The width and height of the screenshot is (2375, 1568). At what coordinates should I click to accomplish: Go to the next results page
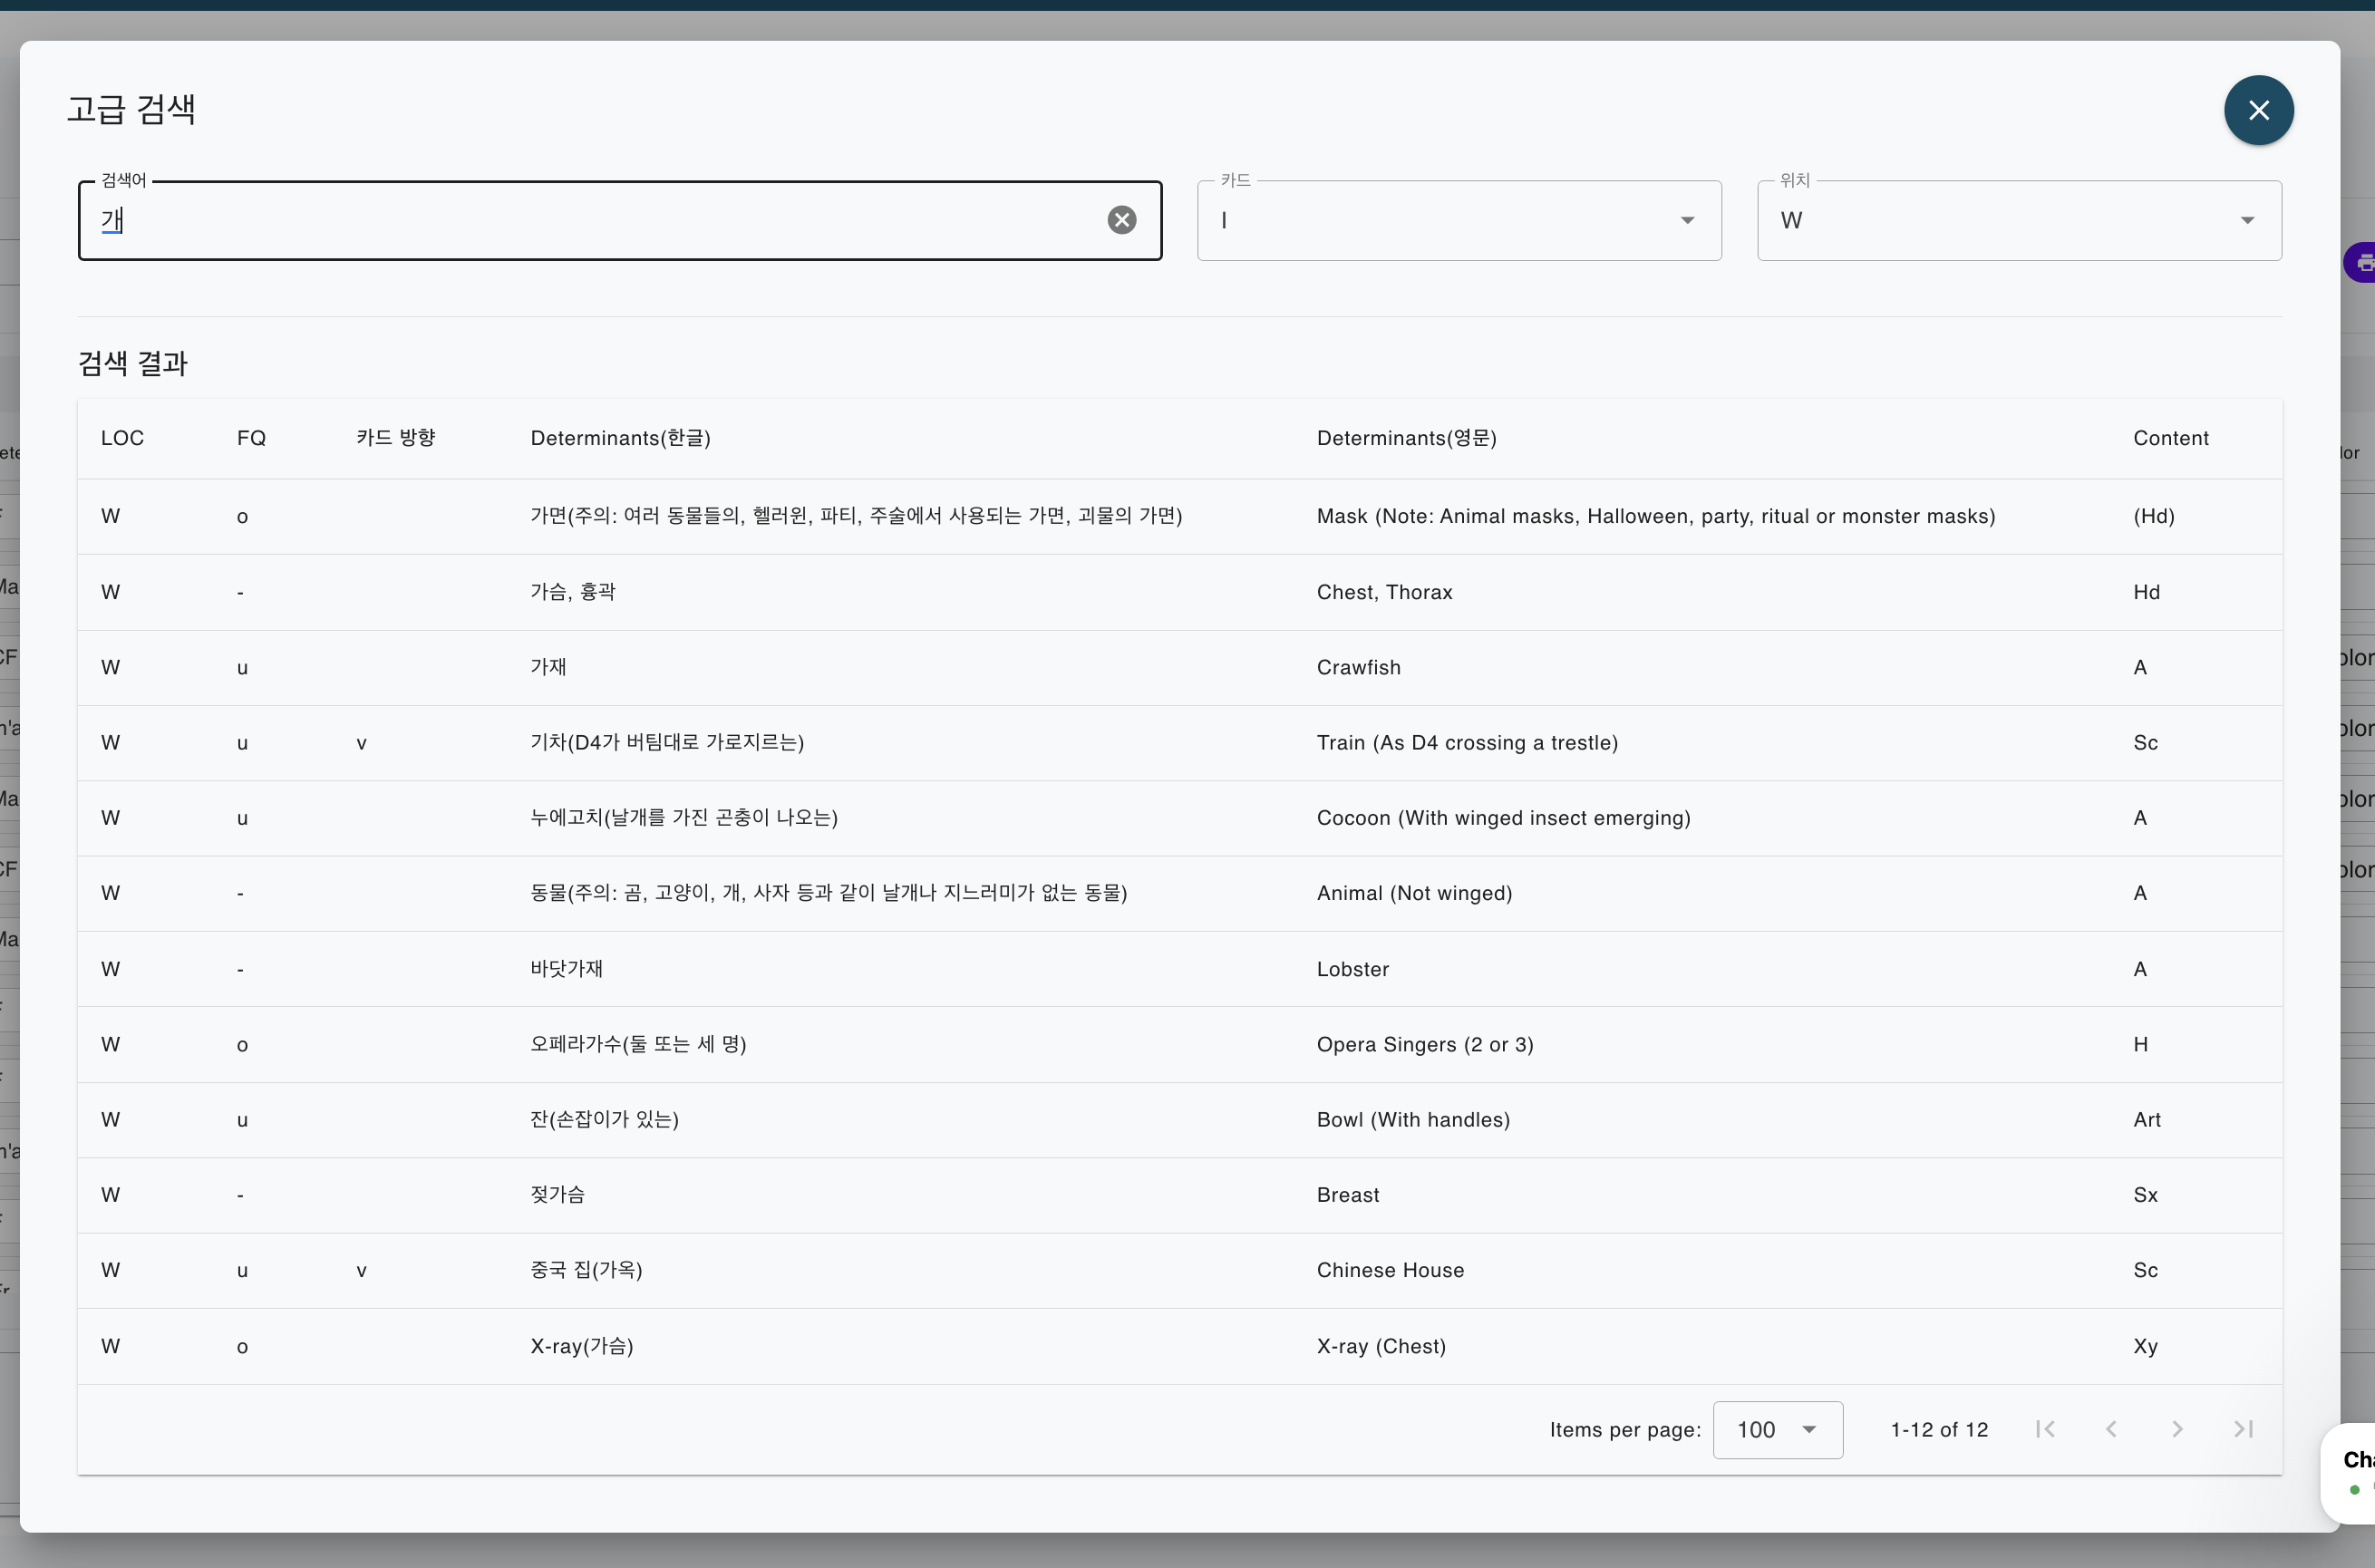point(2177,1429)
